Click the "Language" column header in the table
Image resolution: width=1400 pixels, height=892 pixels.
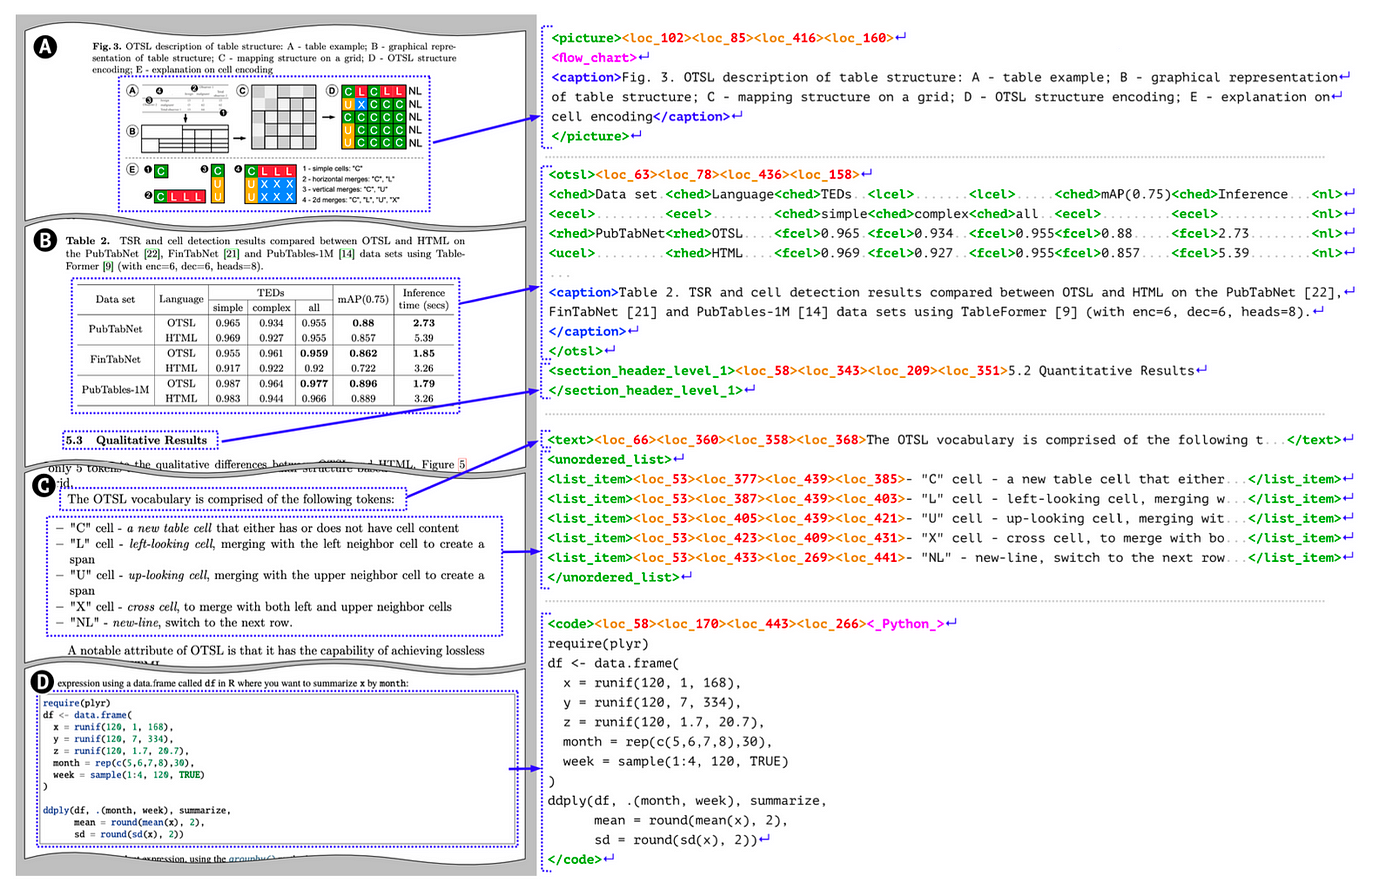[181, 299]
